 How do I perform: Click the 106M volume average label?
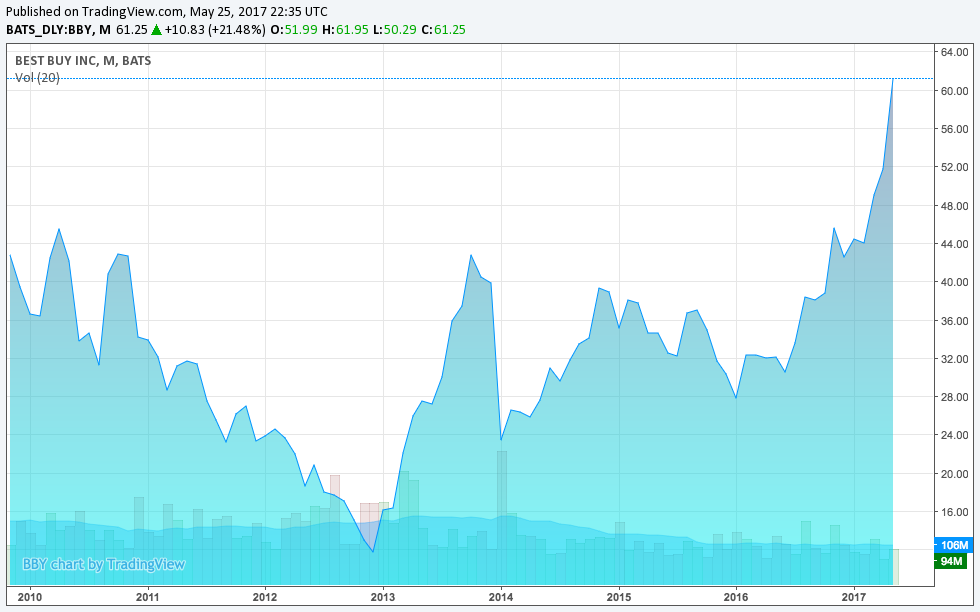point(954,545)
